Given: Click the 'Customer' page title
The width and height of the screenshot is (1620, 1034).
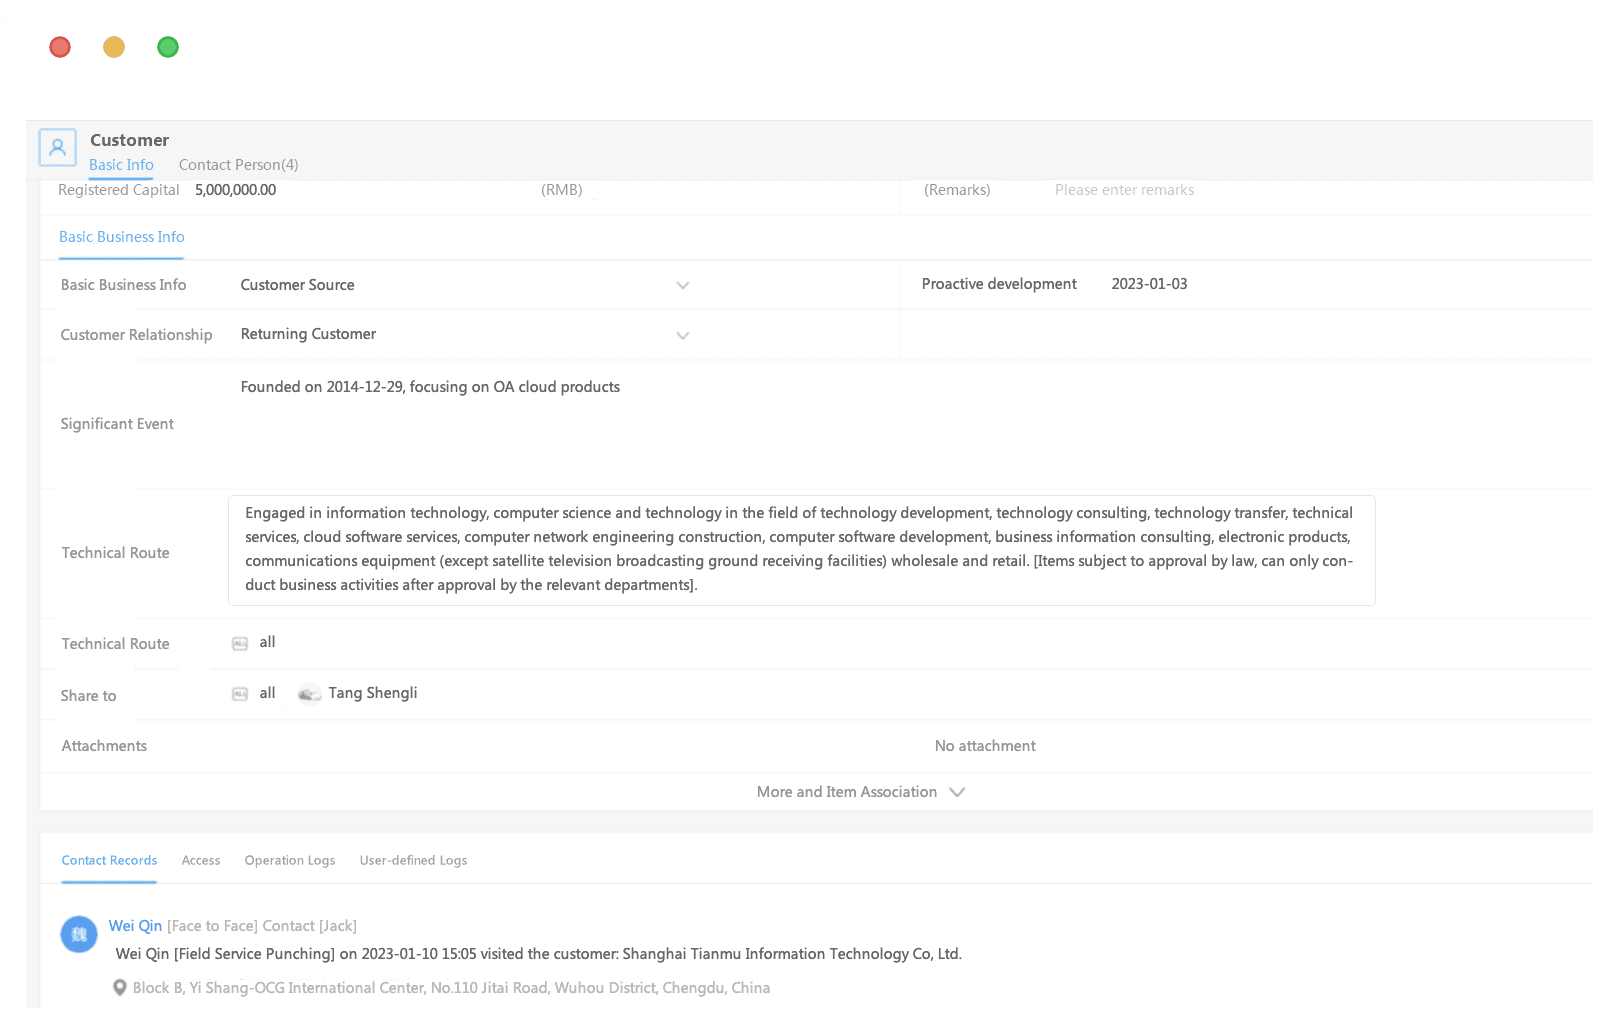Looking at the screenshot, I should (129, 140).
